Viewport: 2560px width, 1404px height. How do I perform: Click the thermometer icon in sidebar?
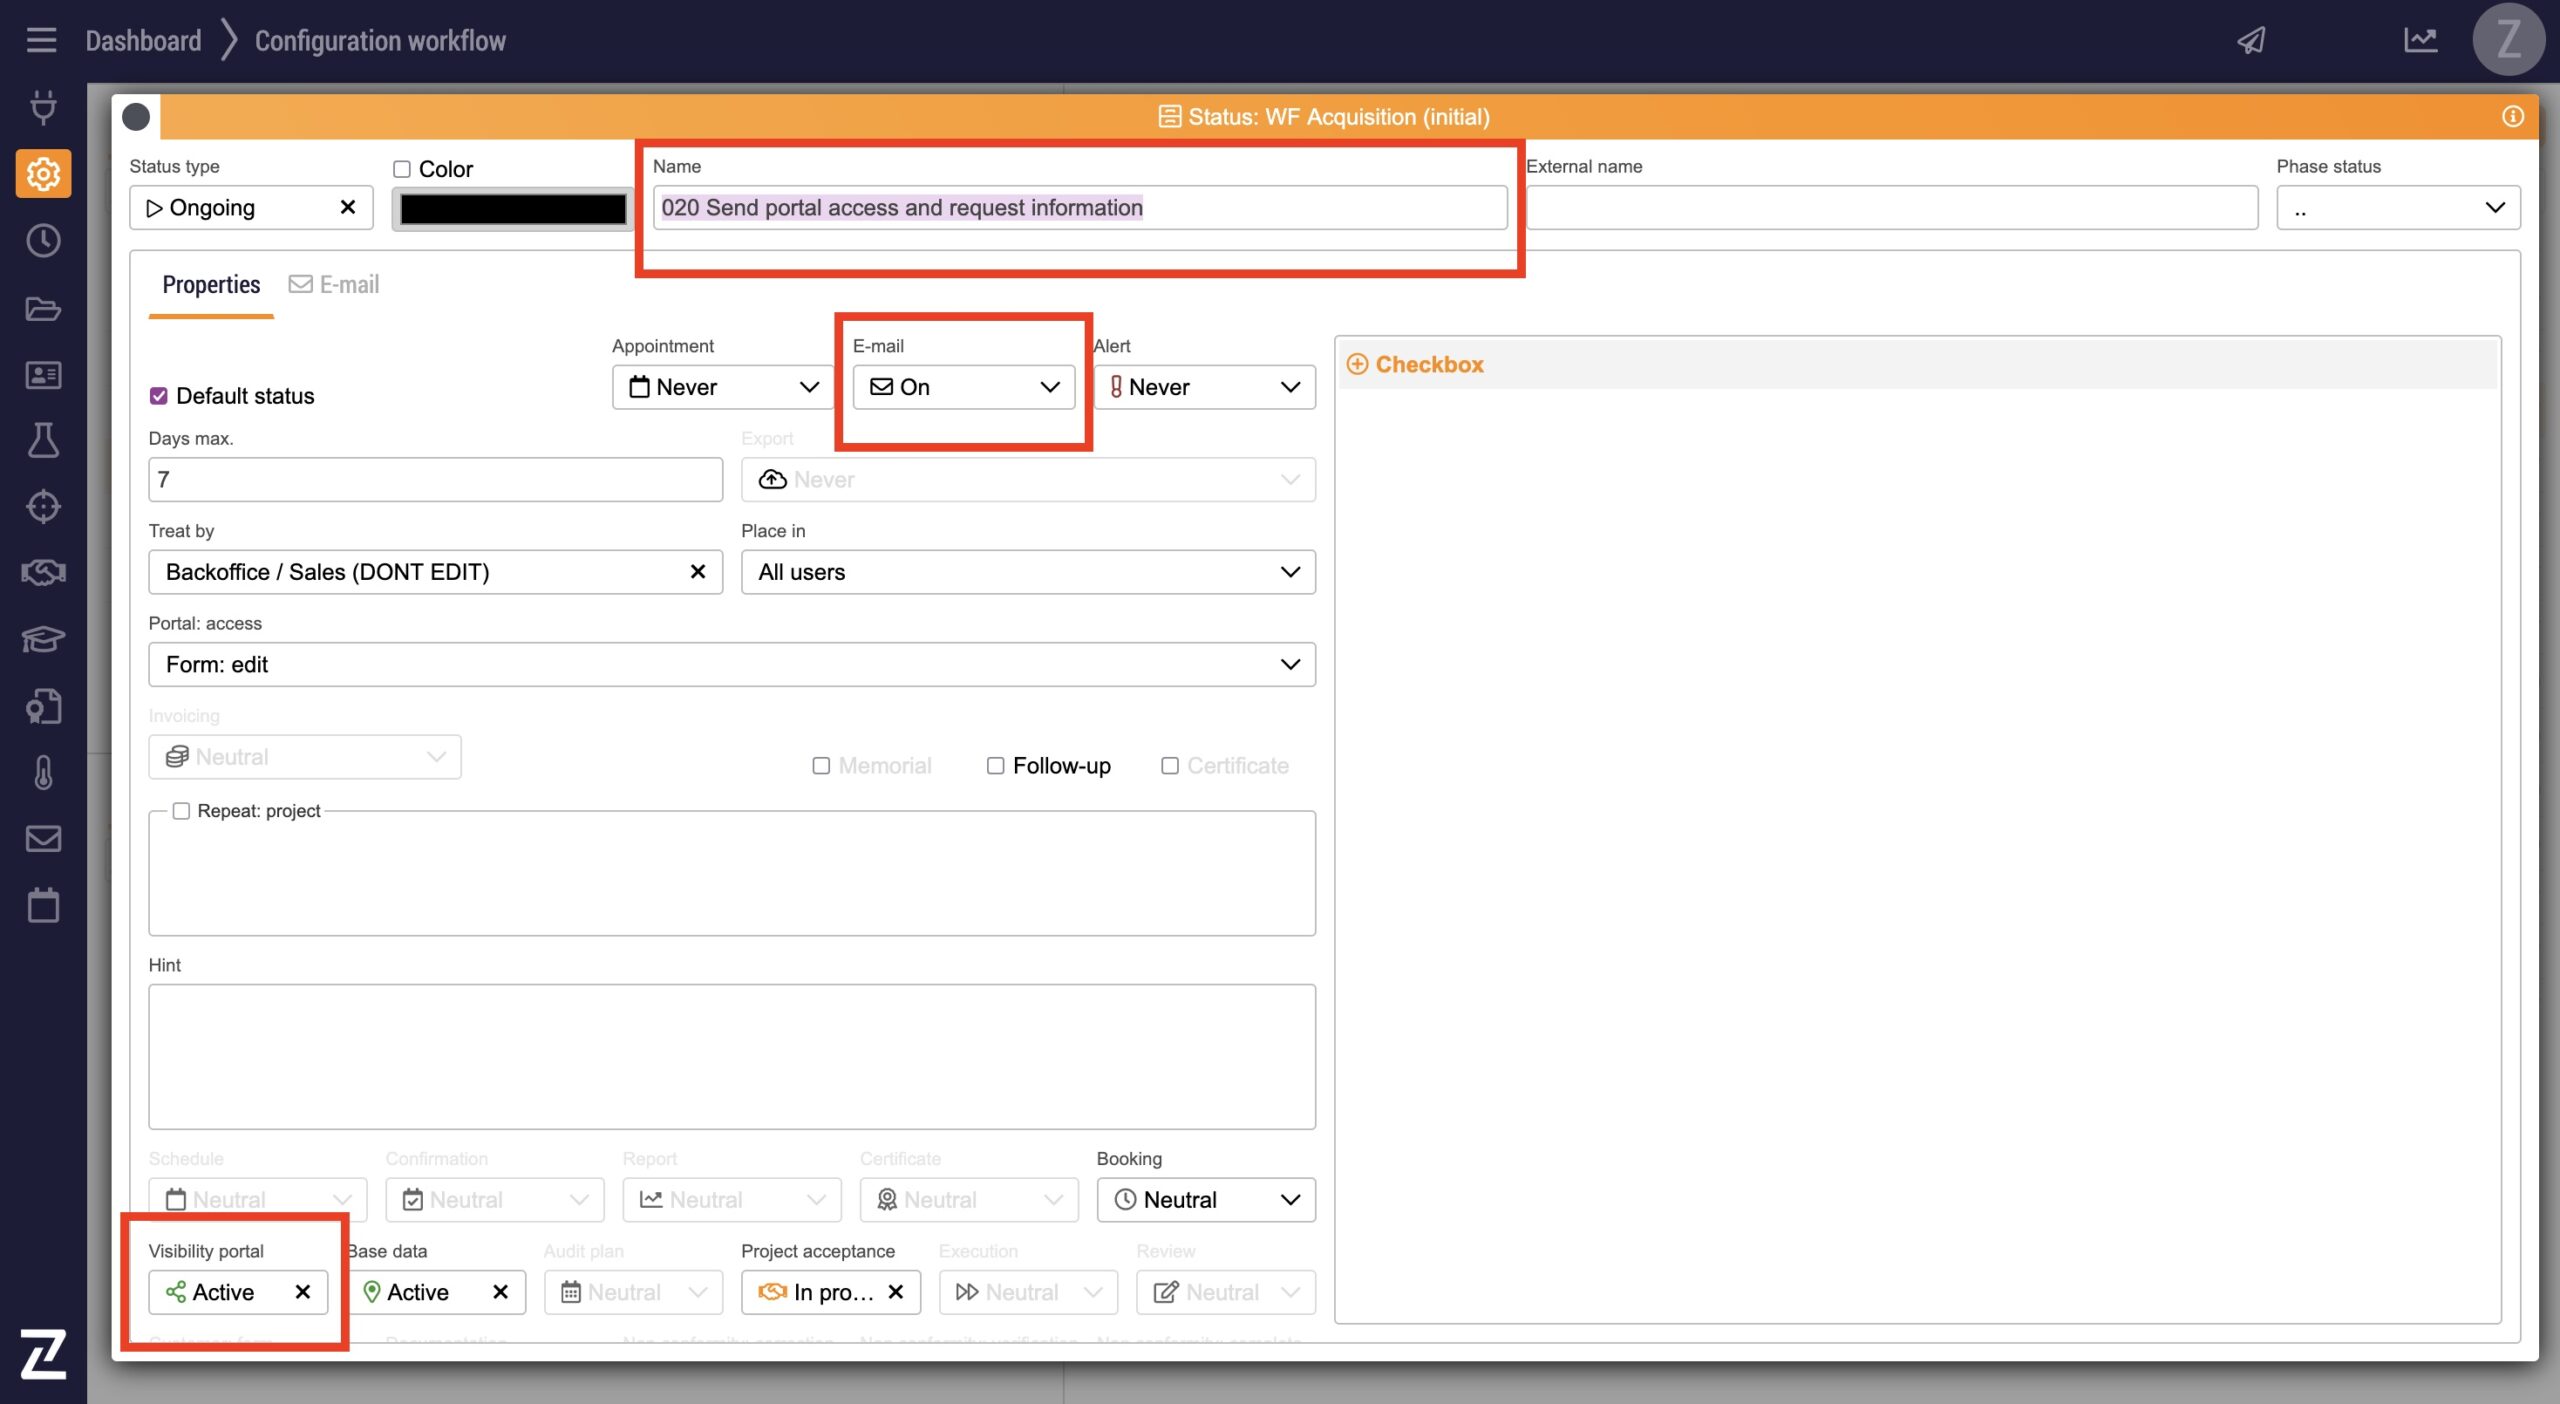tap(43, 772)
